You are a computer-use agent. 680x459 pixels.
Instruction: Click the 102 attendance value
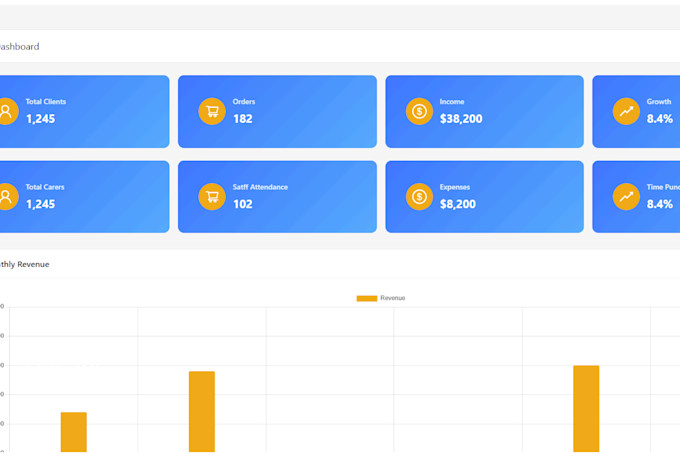[243, 204]
